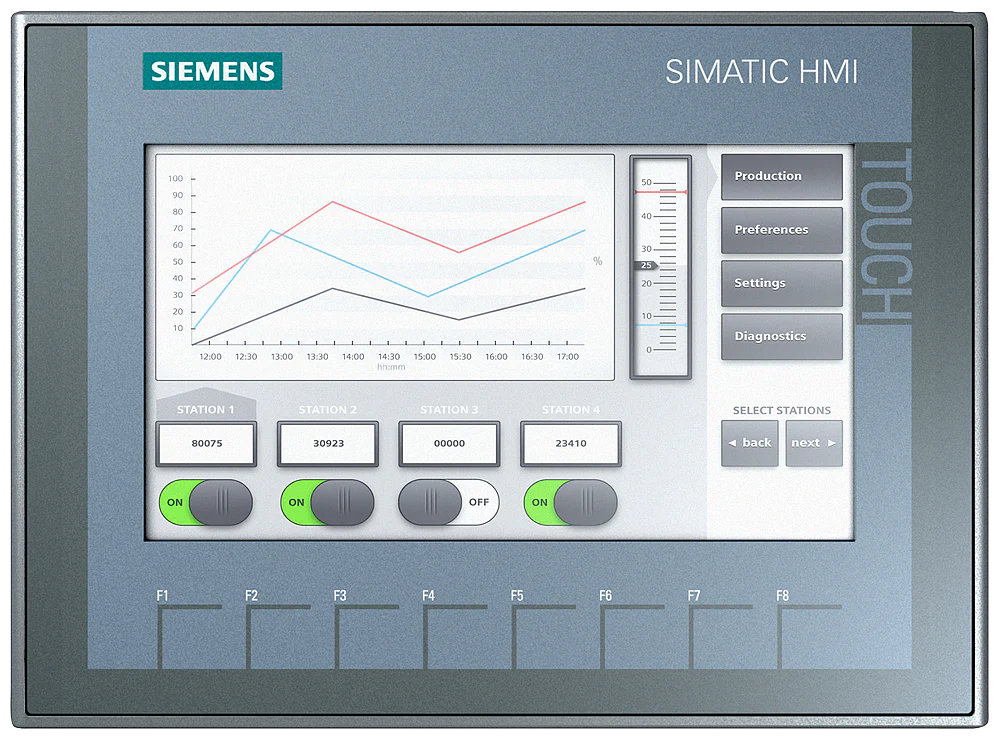1000x740 pixels.
Task: Disable the Station 4 switch
Action: pos(569,503)
